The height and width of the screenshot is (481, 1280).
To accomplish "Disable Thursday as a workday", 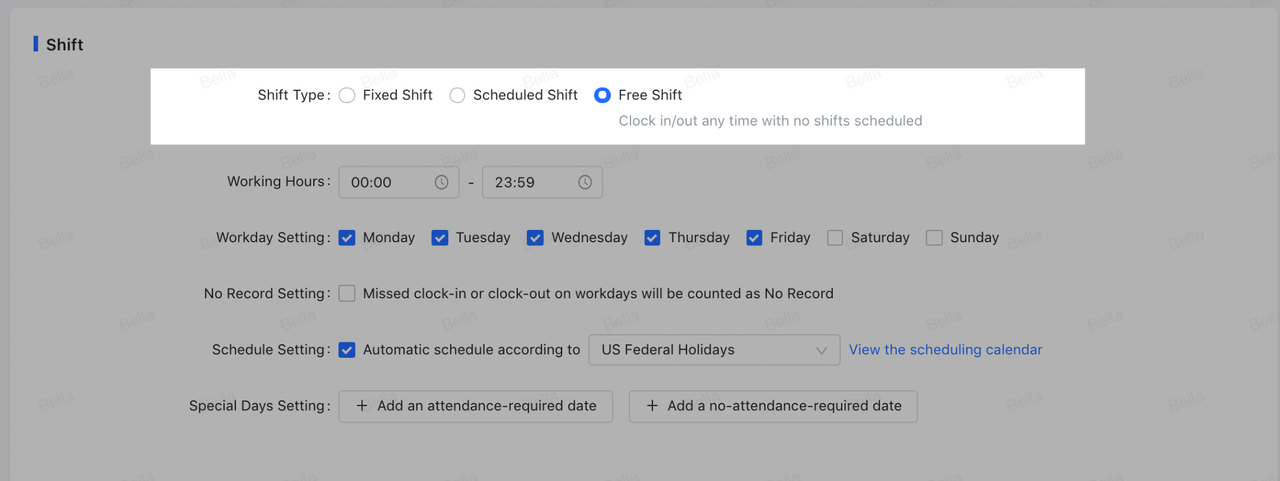I will pos(652,238).
